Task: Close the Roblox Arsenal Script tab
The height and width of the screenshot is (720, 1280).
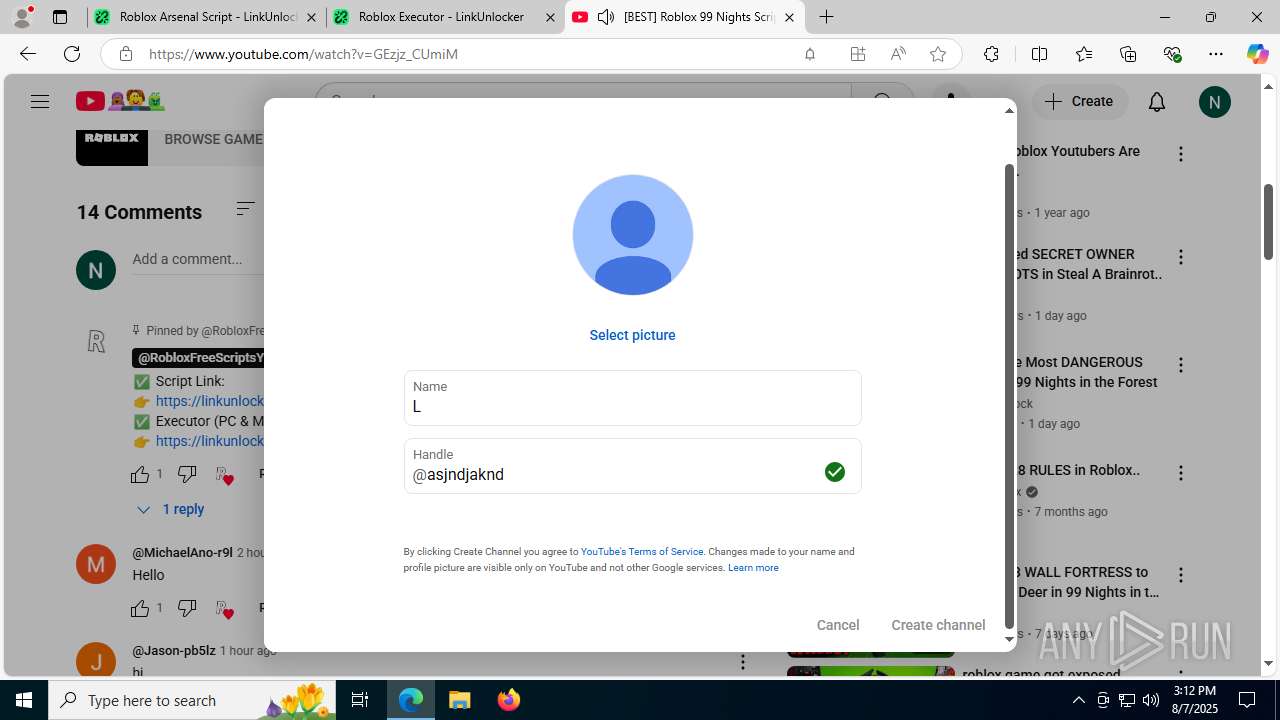Action: pyautogui.click(x=312, y=17)
